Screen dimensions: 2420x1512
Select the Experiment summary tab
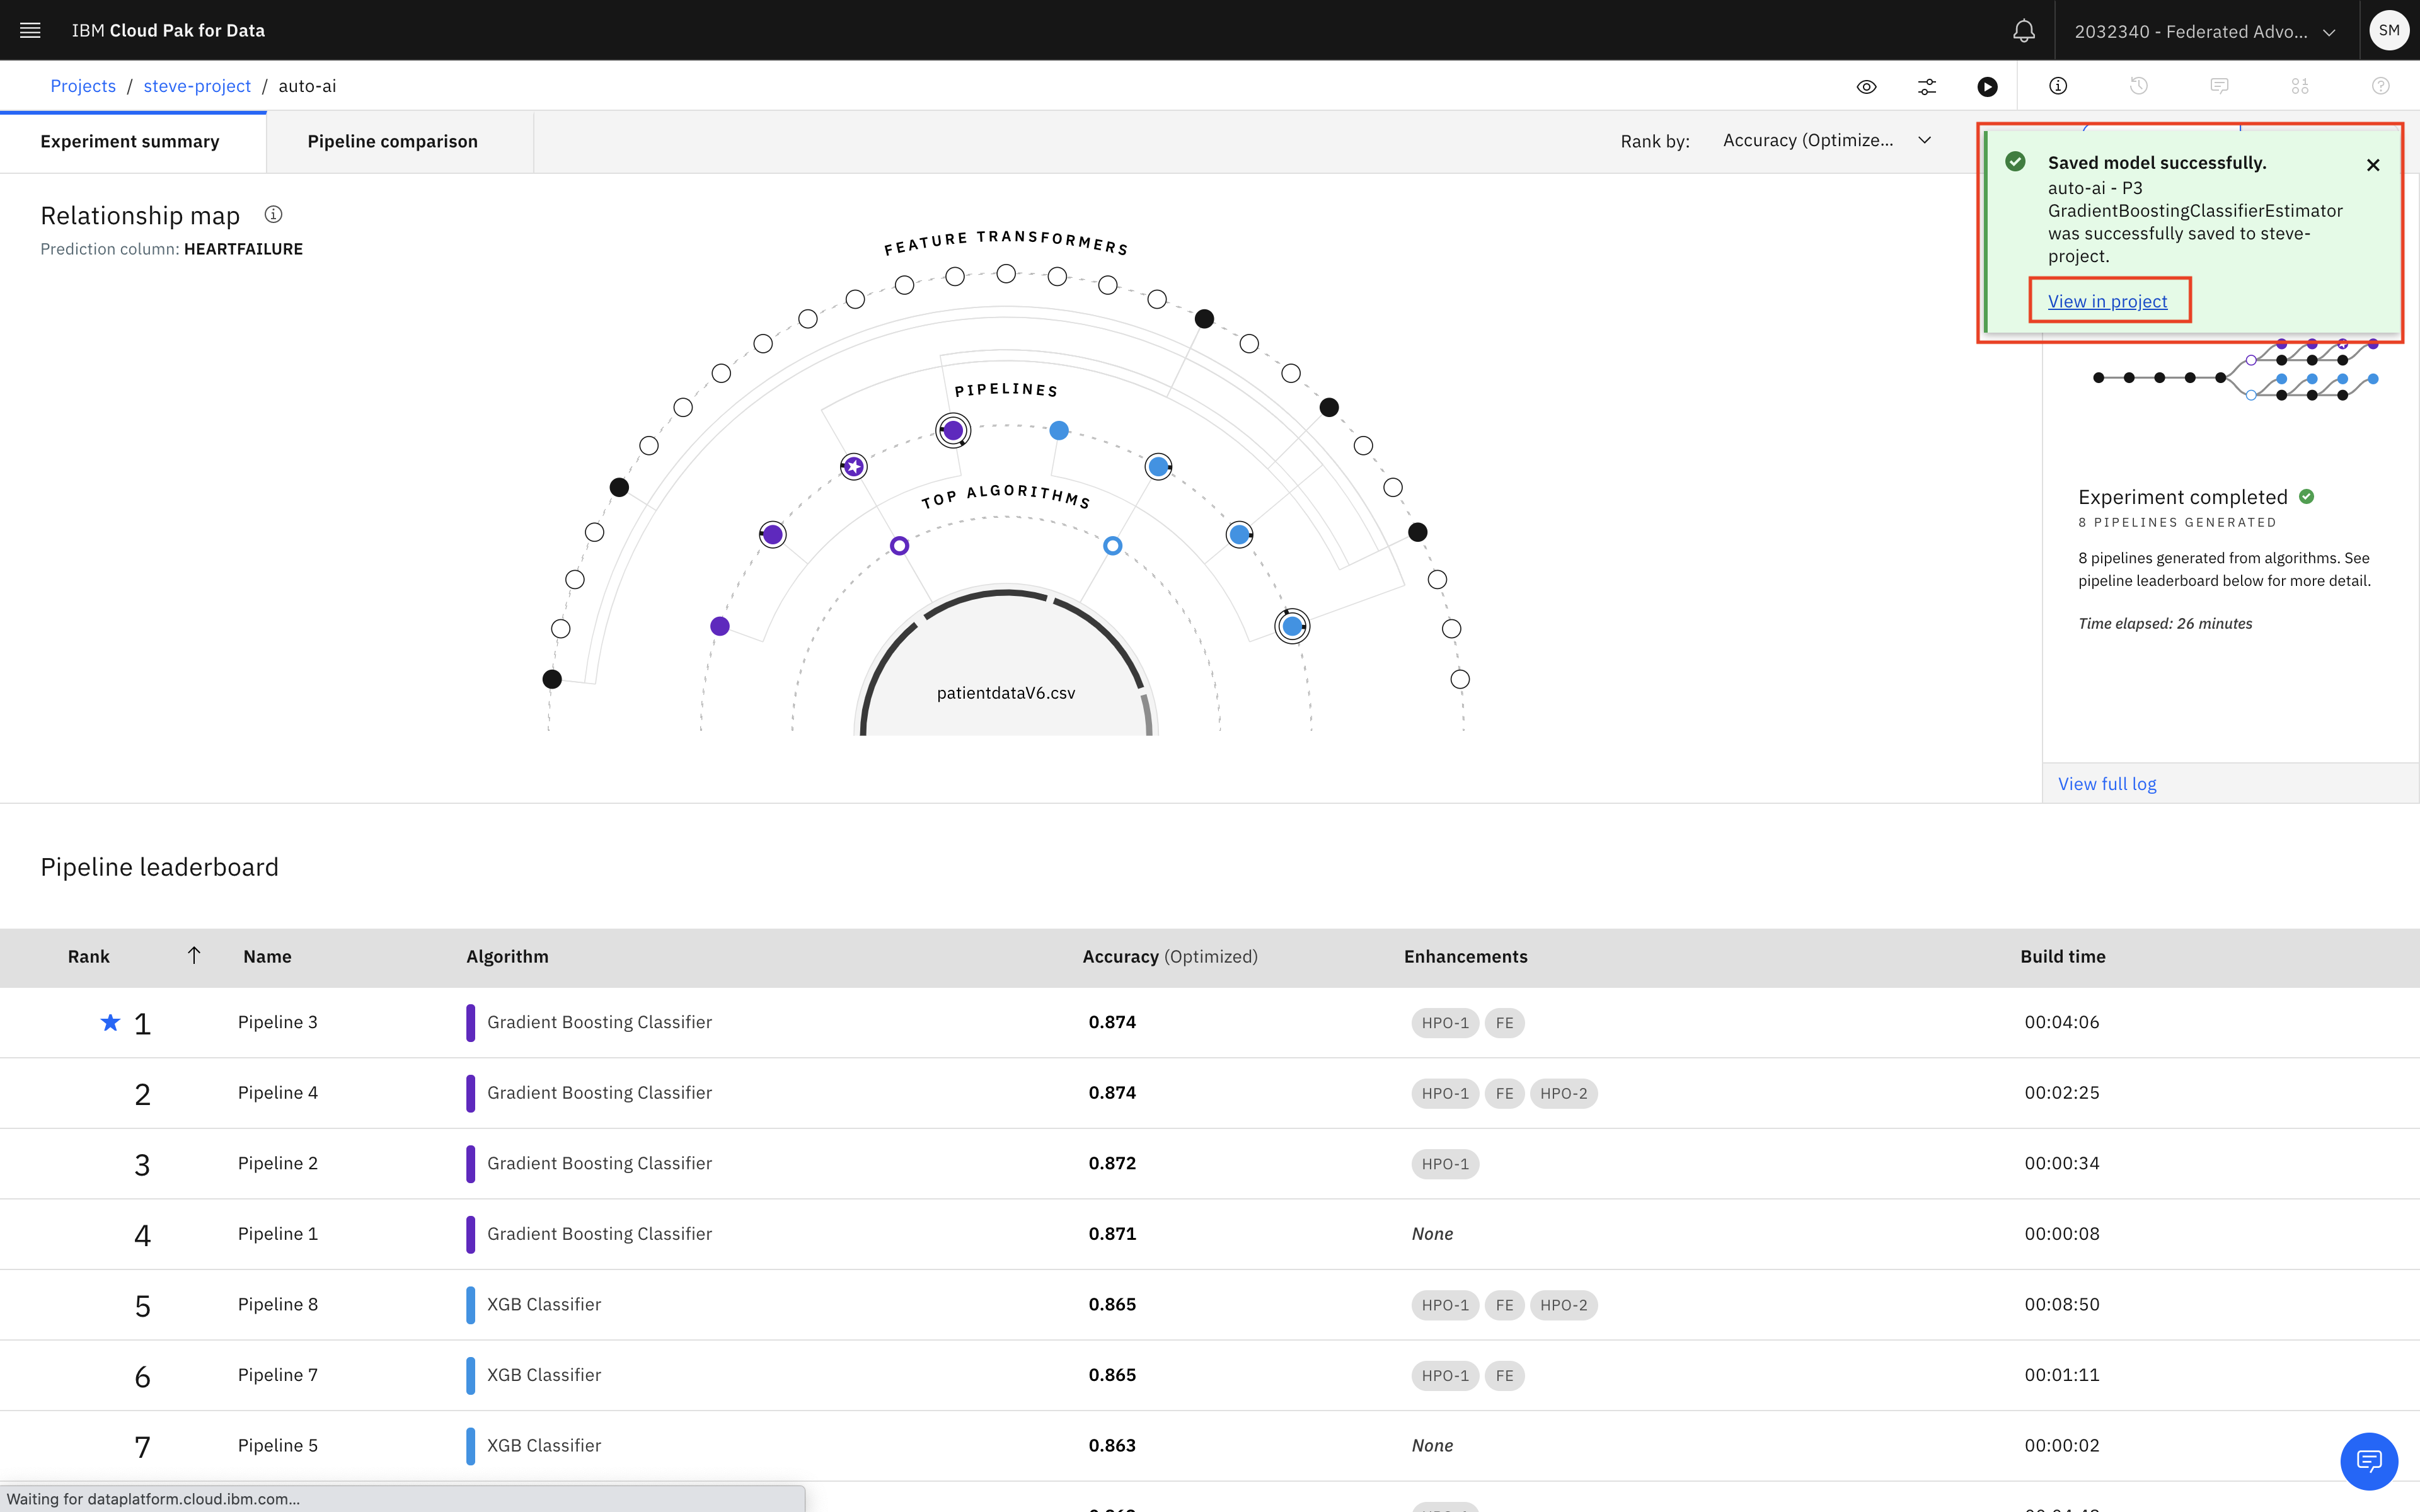tap(130, 141)
